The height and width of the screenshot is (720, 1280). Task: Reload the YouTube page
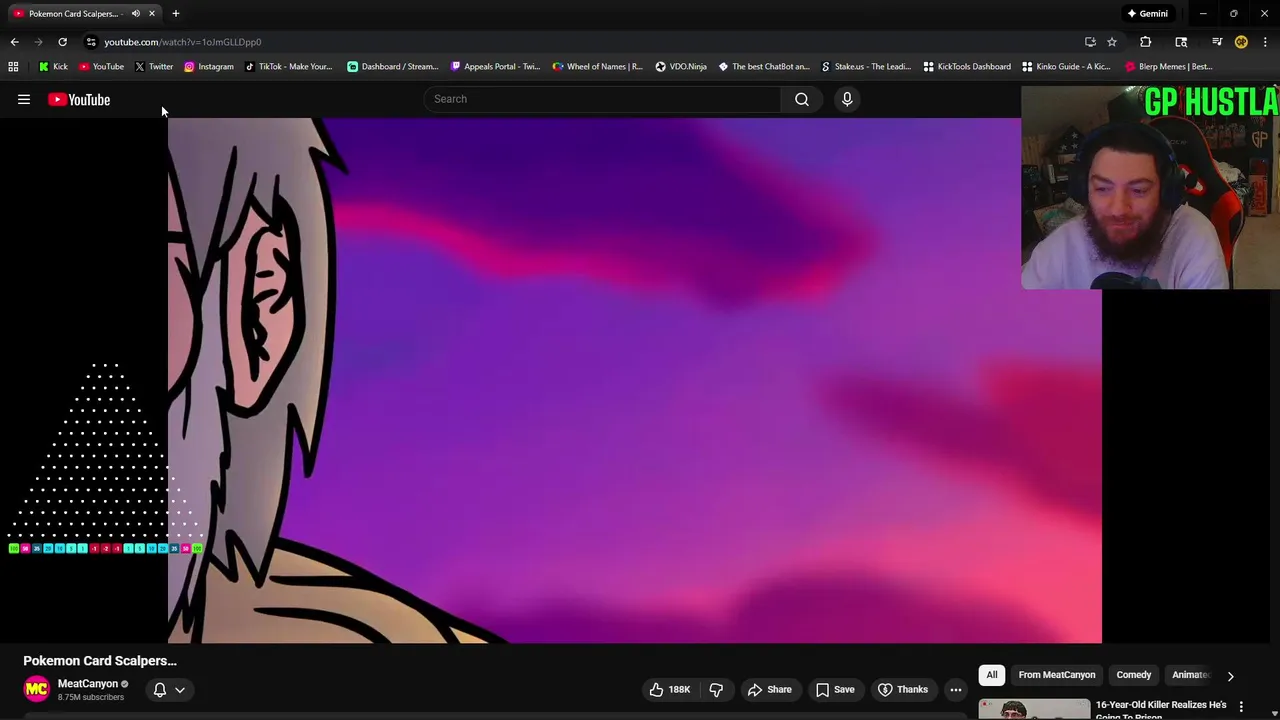[62, 42]
